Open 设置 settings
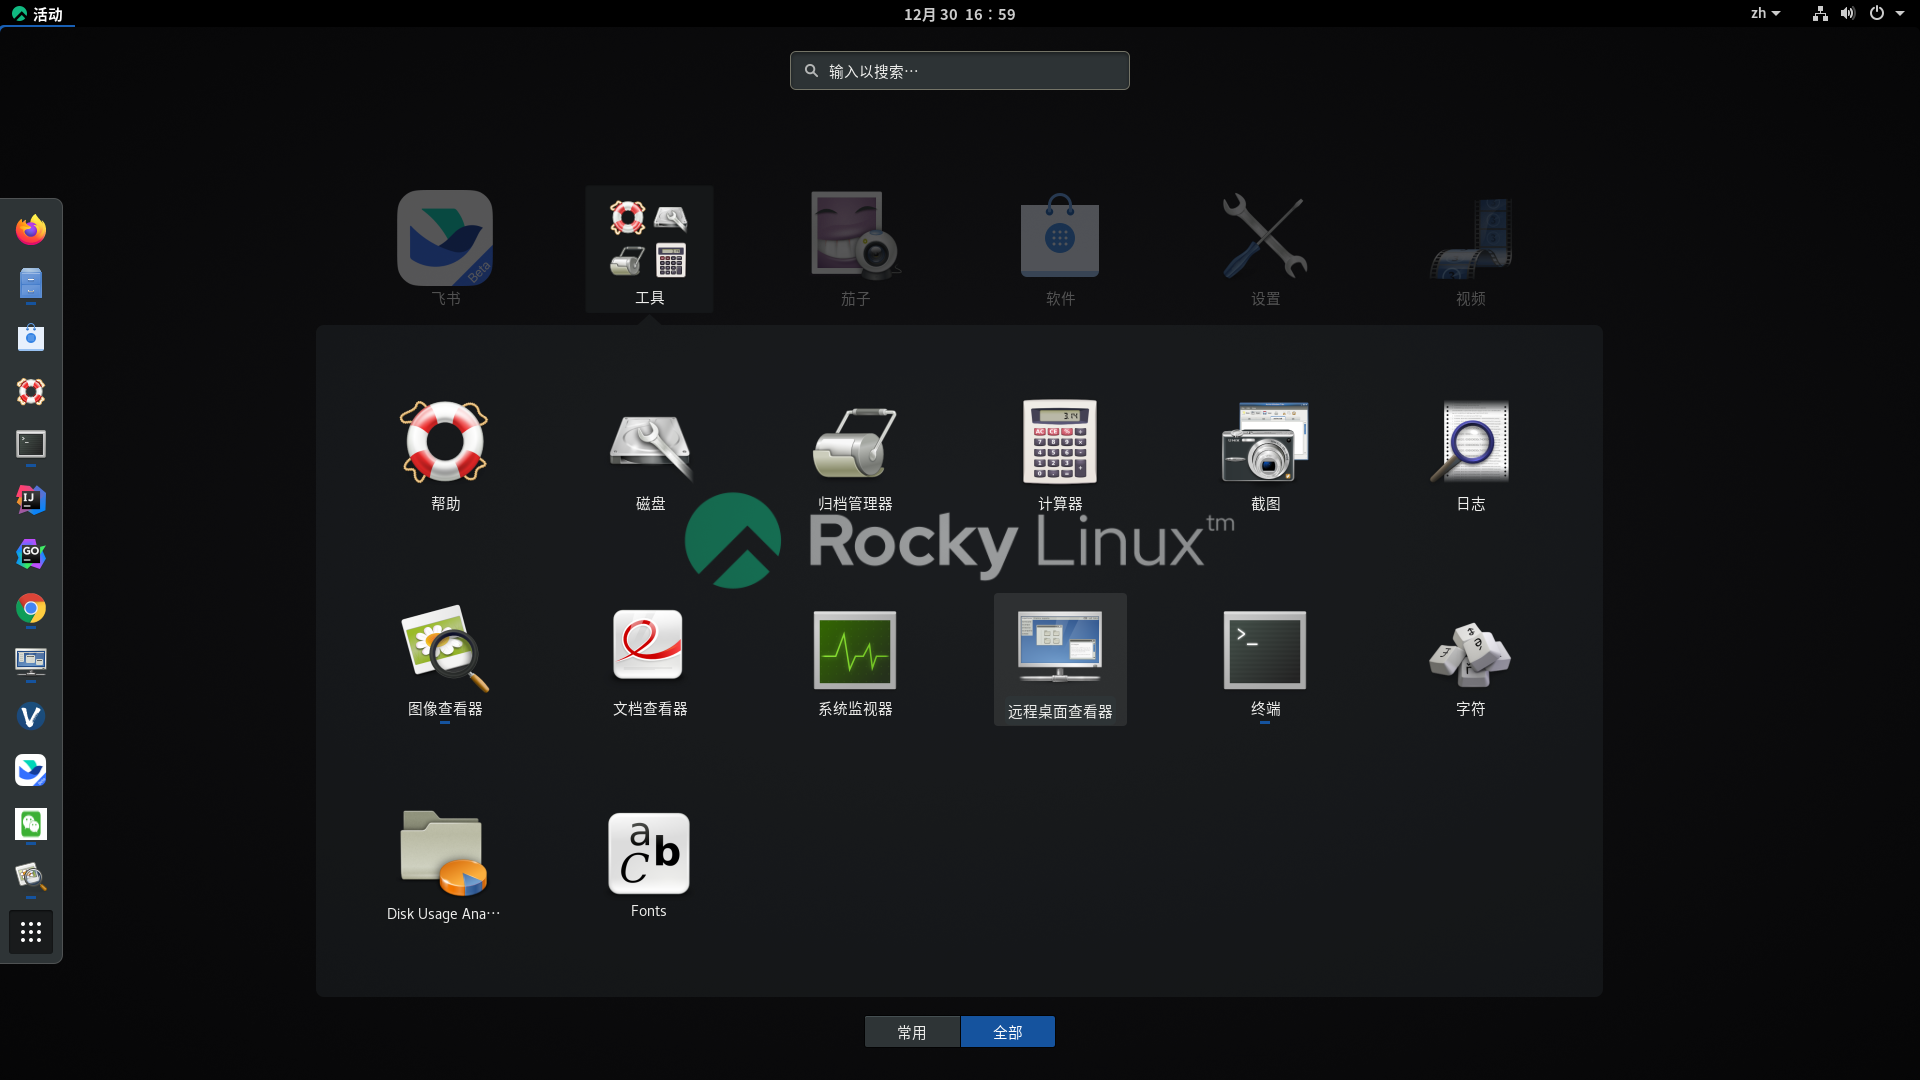1920x1080 pixels. click(x=1265, y=249)
